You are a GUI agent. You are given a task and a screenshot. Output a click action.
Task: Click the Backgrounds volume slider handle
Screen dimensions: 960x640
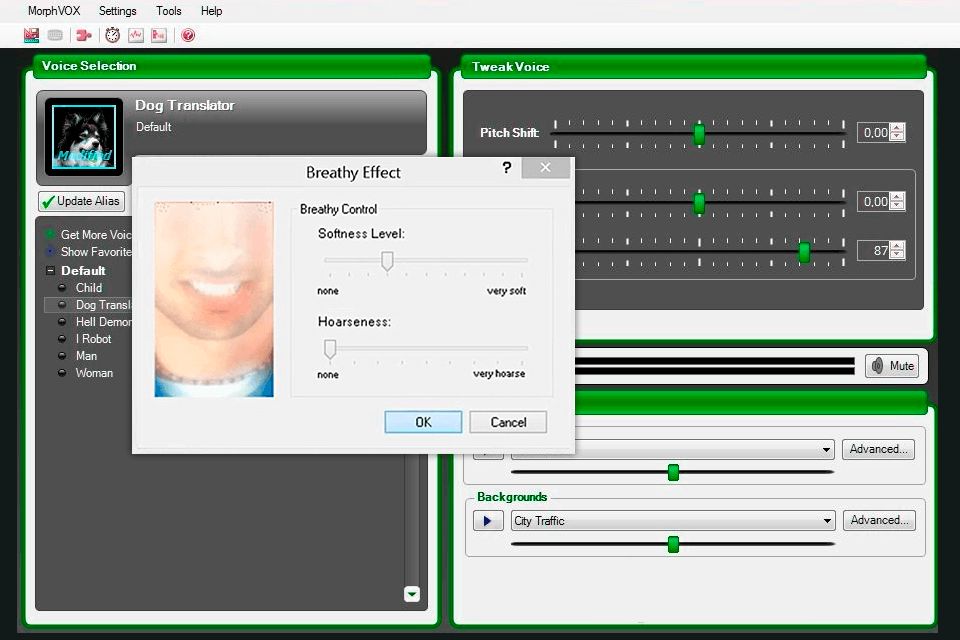tap(673, 544)
